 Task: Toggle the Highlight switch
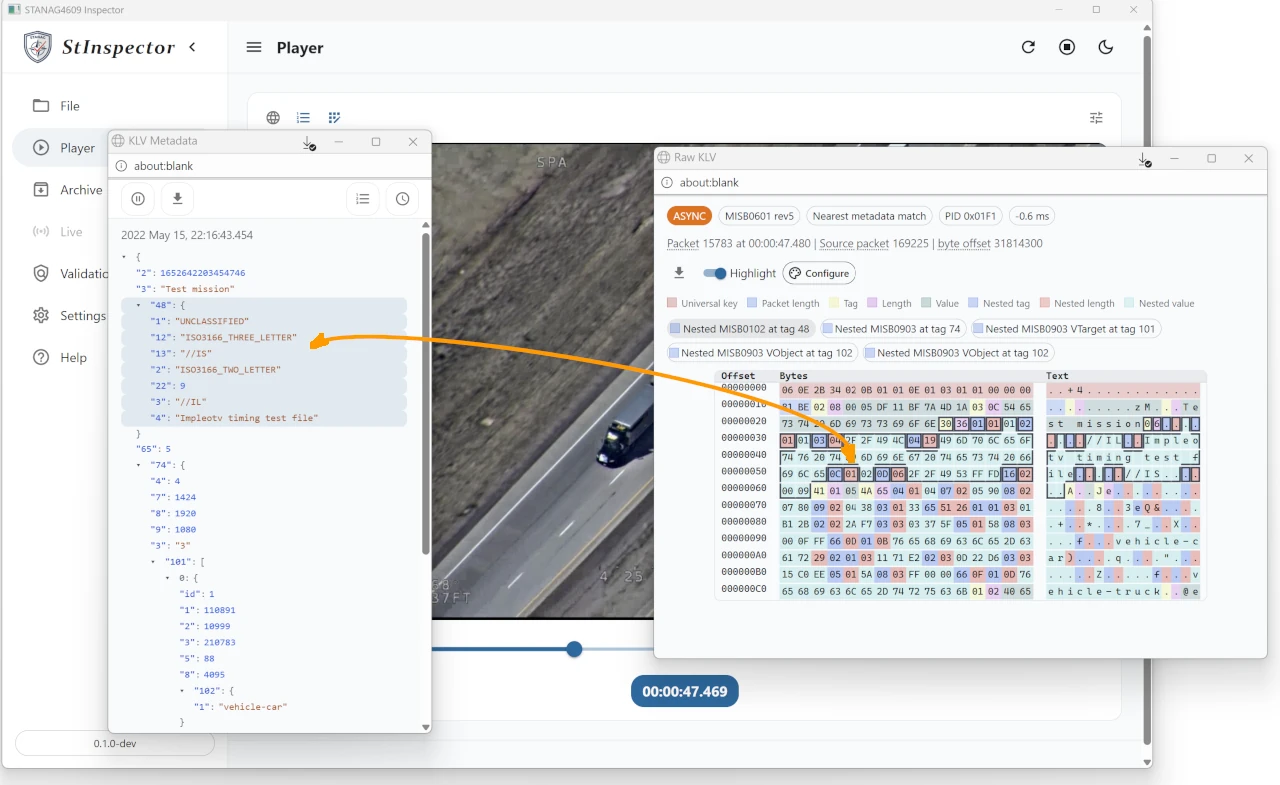pos(715,273)
